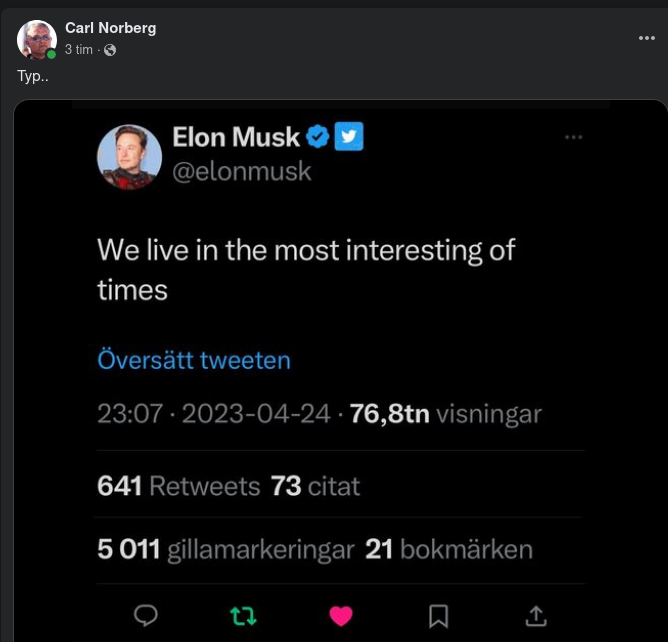Click the tweet text 'We live in the most interesting of times'
Viewport: 668px width, 642px height.
pyautogui.click(x=305, y=268)
